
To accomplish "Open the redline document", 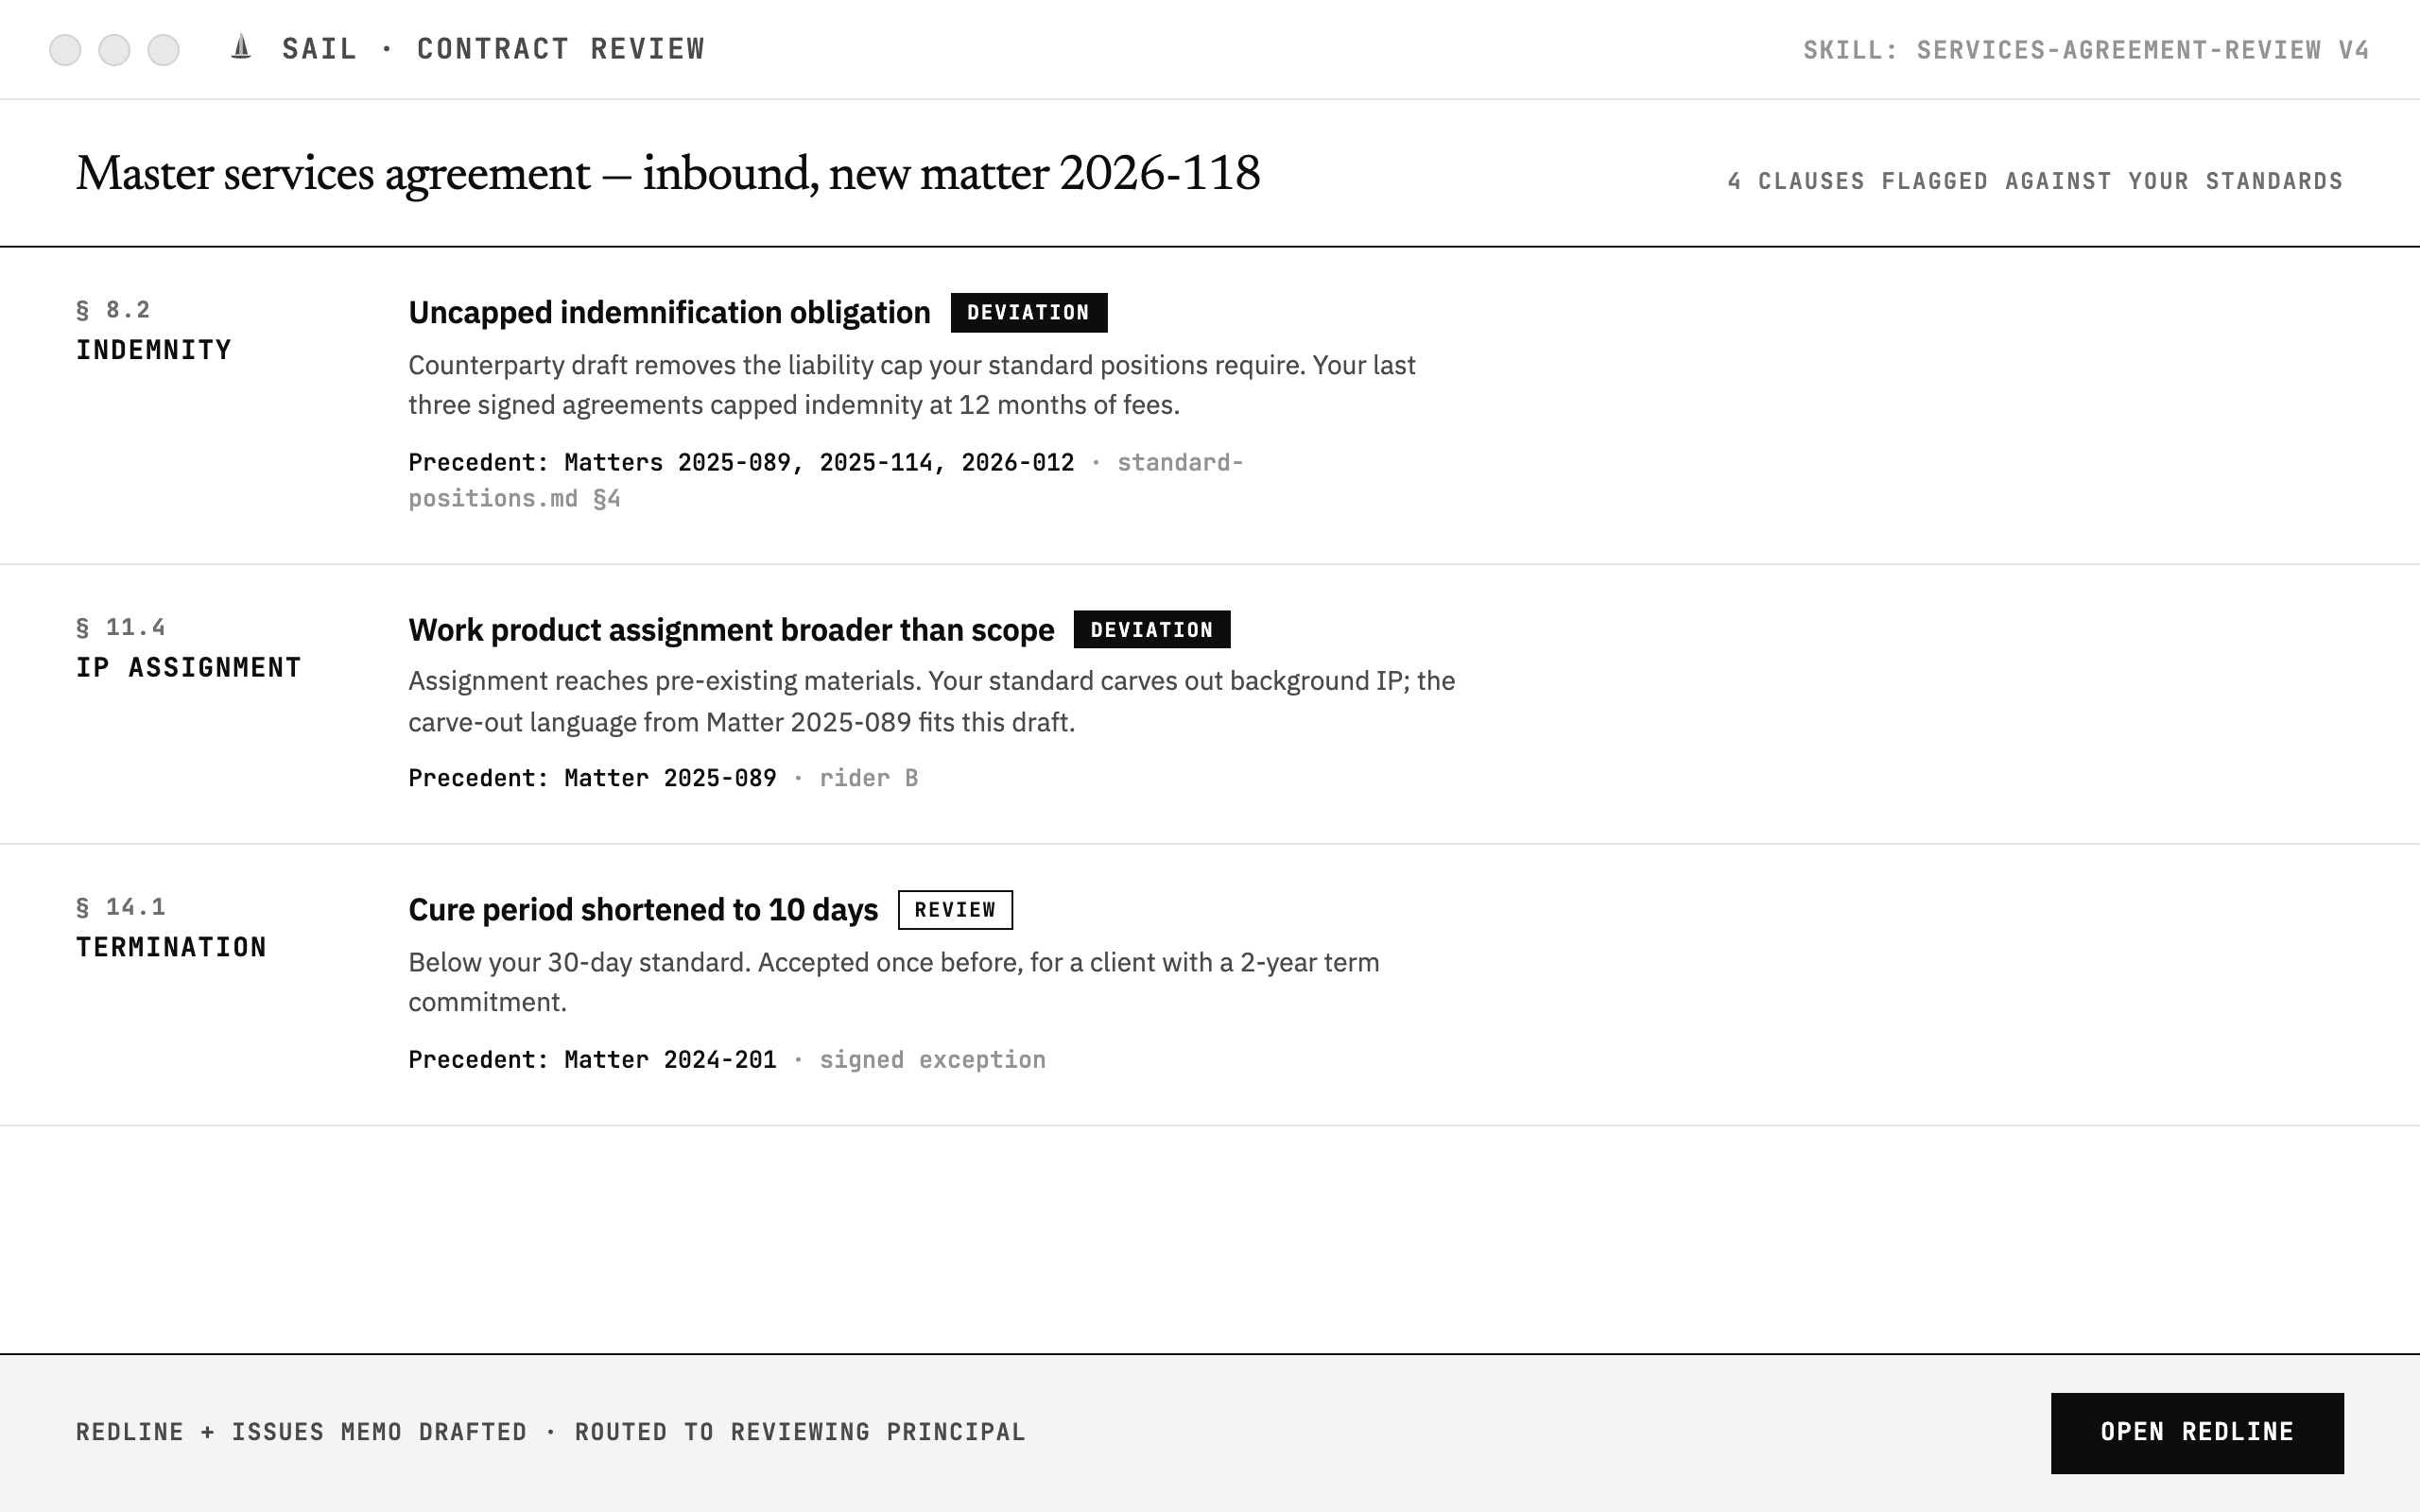I will click(2196, 1432).
